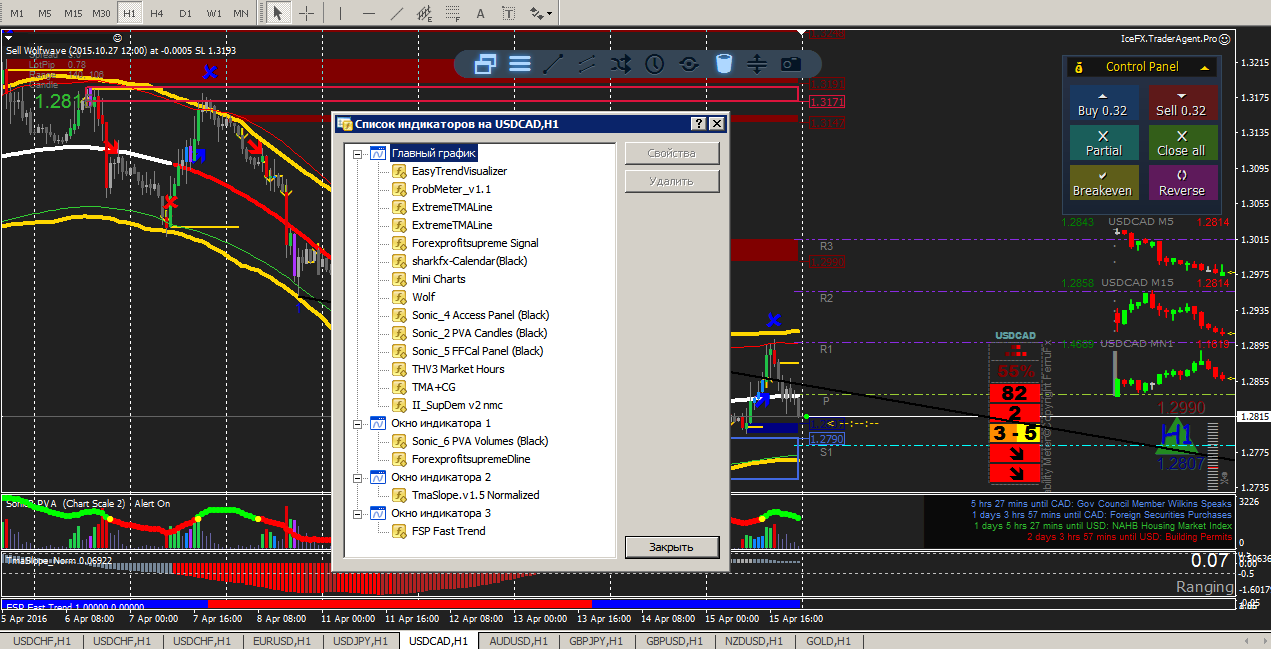This screenshot has width=1271, height=649.
Task: Click the cascading windows icon in floating toolbar
Action: [486, 64]
